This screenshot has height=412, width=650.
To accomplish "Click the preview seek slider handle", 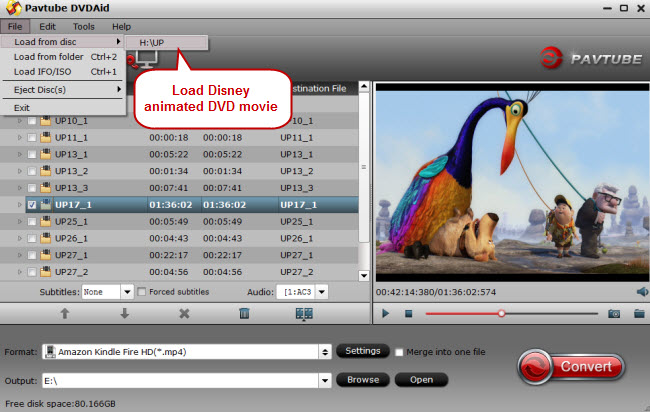I will pos(502,313).
